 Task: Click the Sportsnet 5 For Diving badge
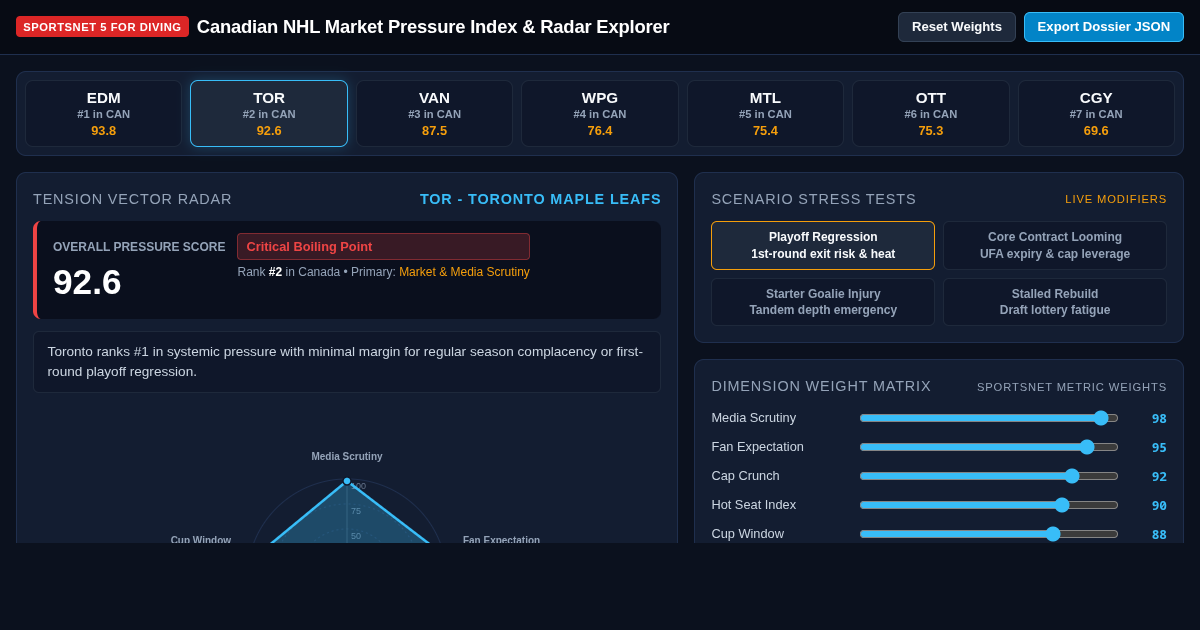(102, 27)
